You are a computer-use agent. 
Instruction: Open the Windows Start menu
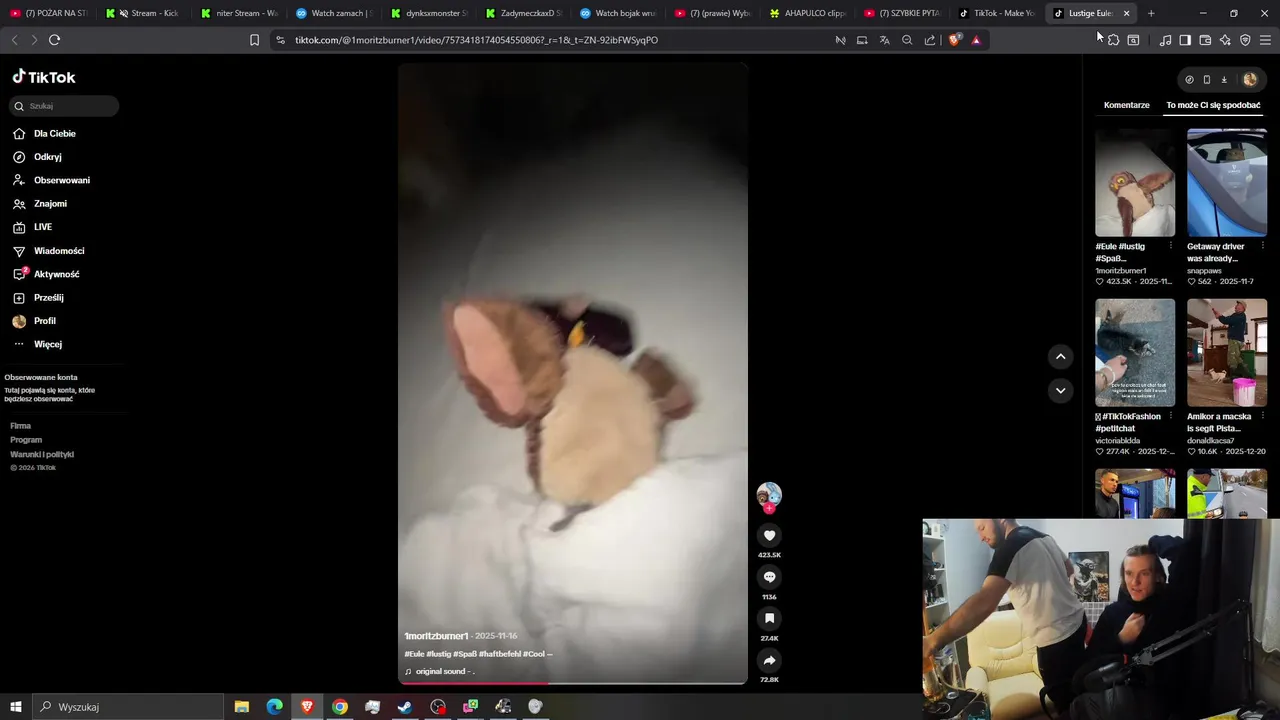[15, 707]
